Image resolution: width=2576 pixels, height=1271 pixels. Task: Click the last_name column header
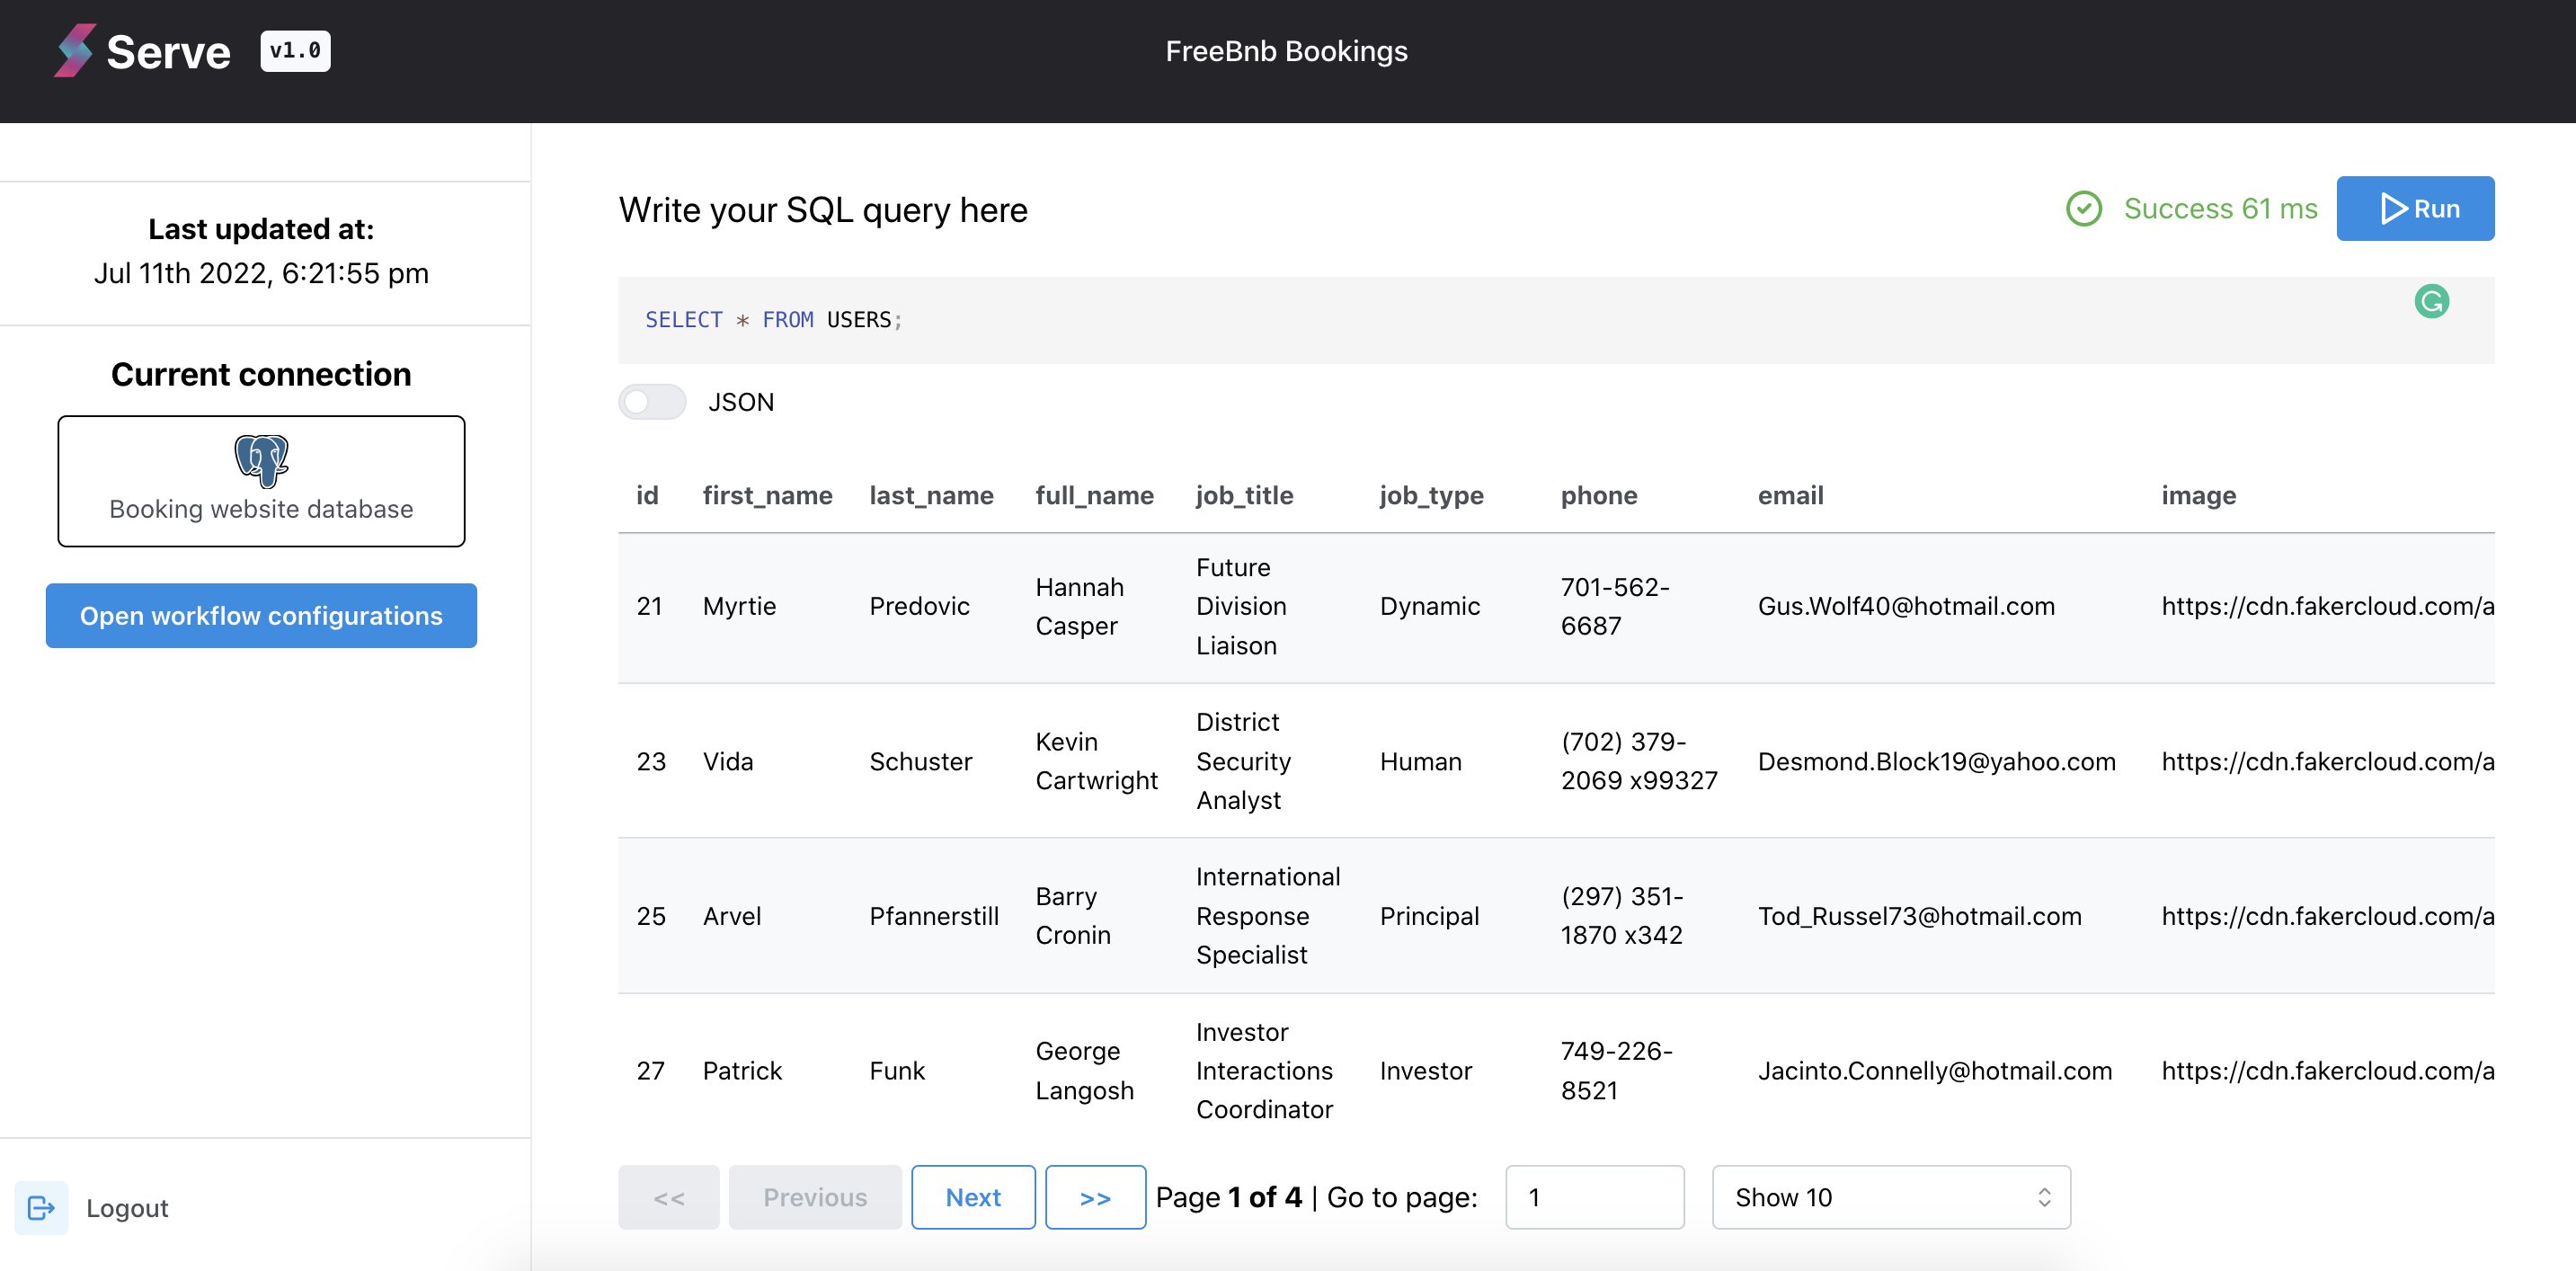[931, 495]
